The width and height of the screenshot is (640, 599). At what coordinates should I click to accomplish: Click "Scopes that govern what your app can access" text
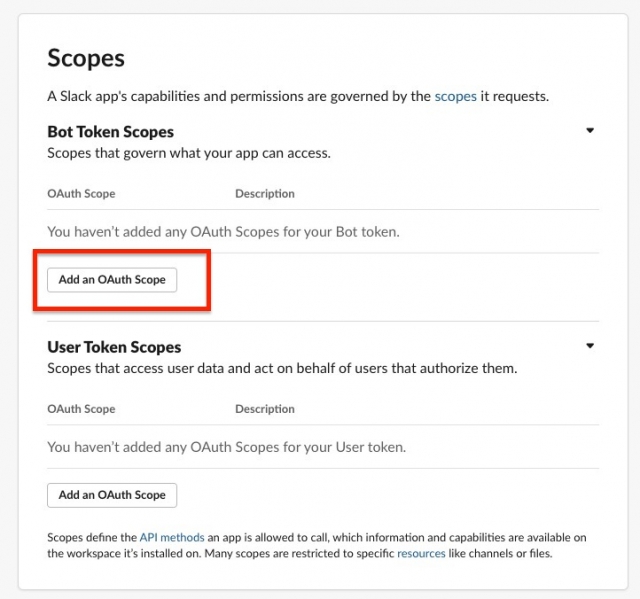pos(188,153)
